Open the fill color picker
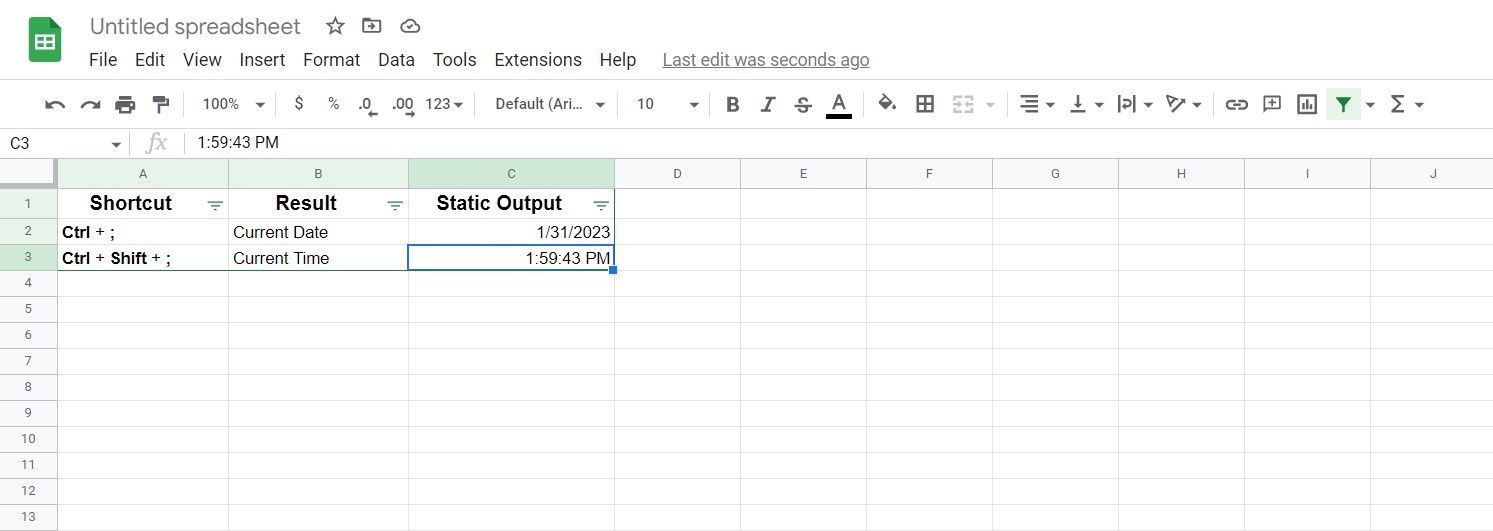The image size is (1493, 531). (887, 104)
